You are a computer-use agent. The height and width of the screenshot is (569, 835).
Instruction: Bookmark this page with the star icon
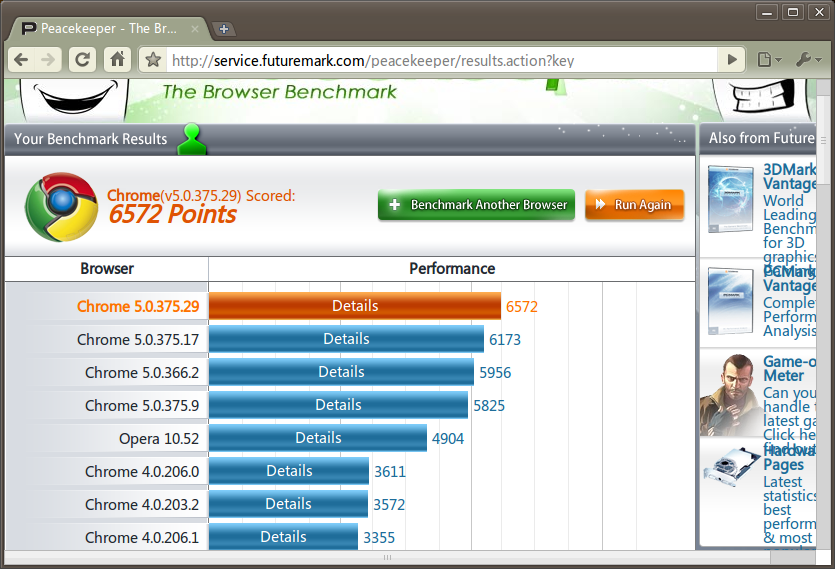point(153,60)
